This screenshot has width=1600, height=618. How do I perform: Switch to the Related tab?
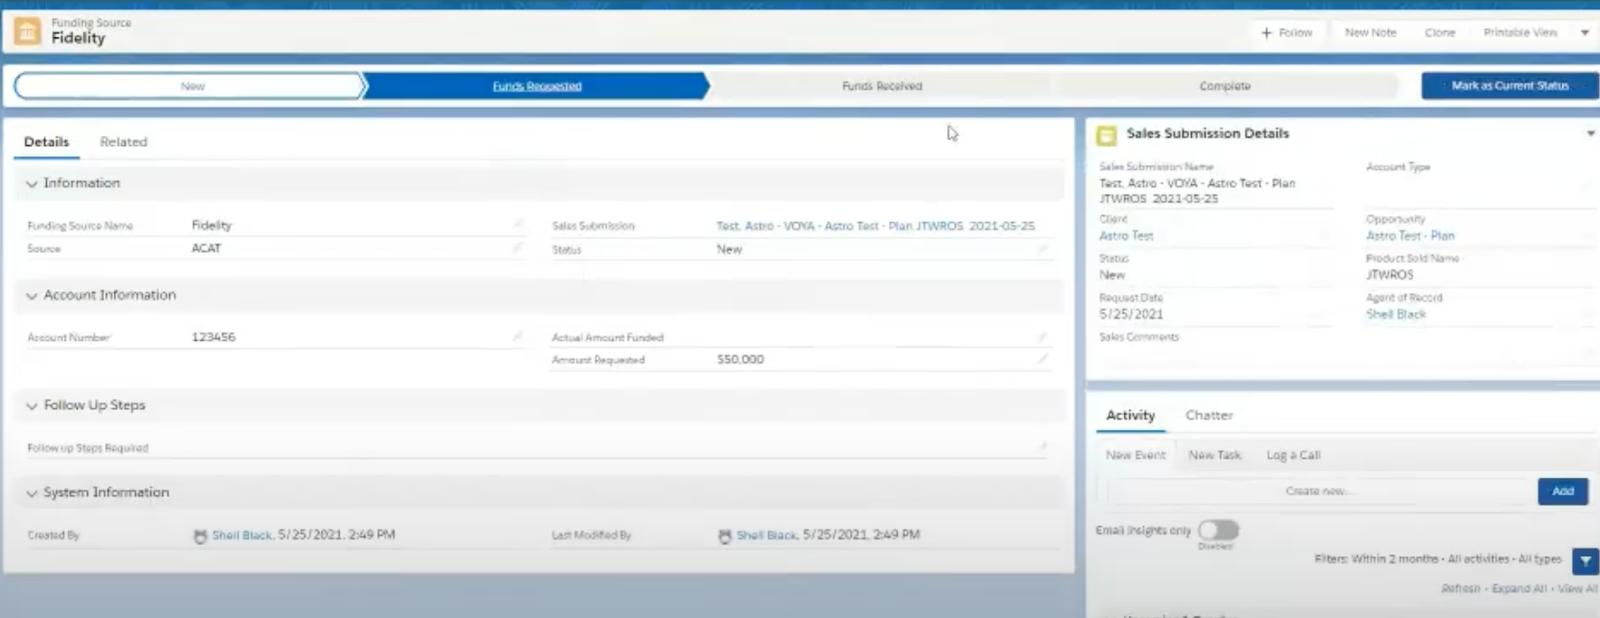[x=123, y=142]
